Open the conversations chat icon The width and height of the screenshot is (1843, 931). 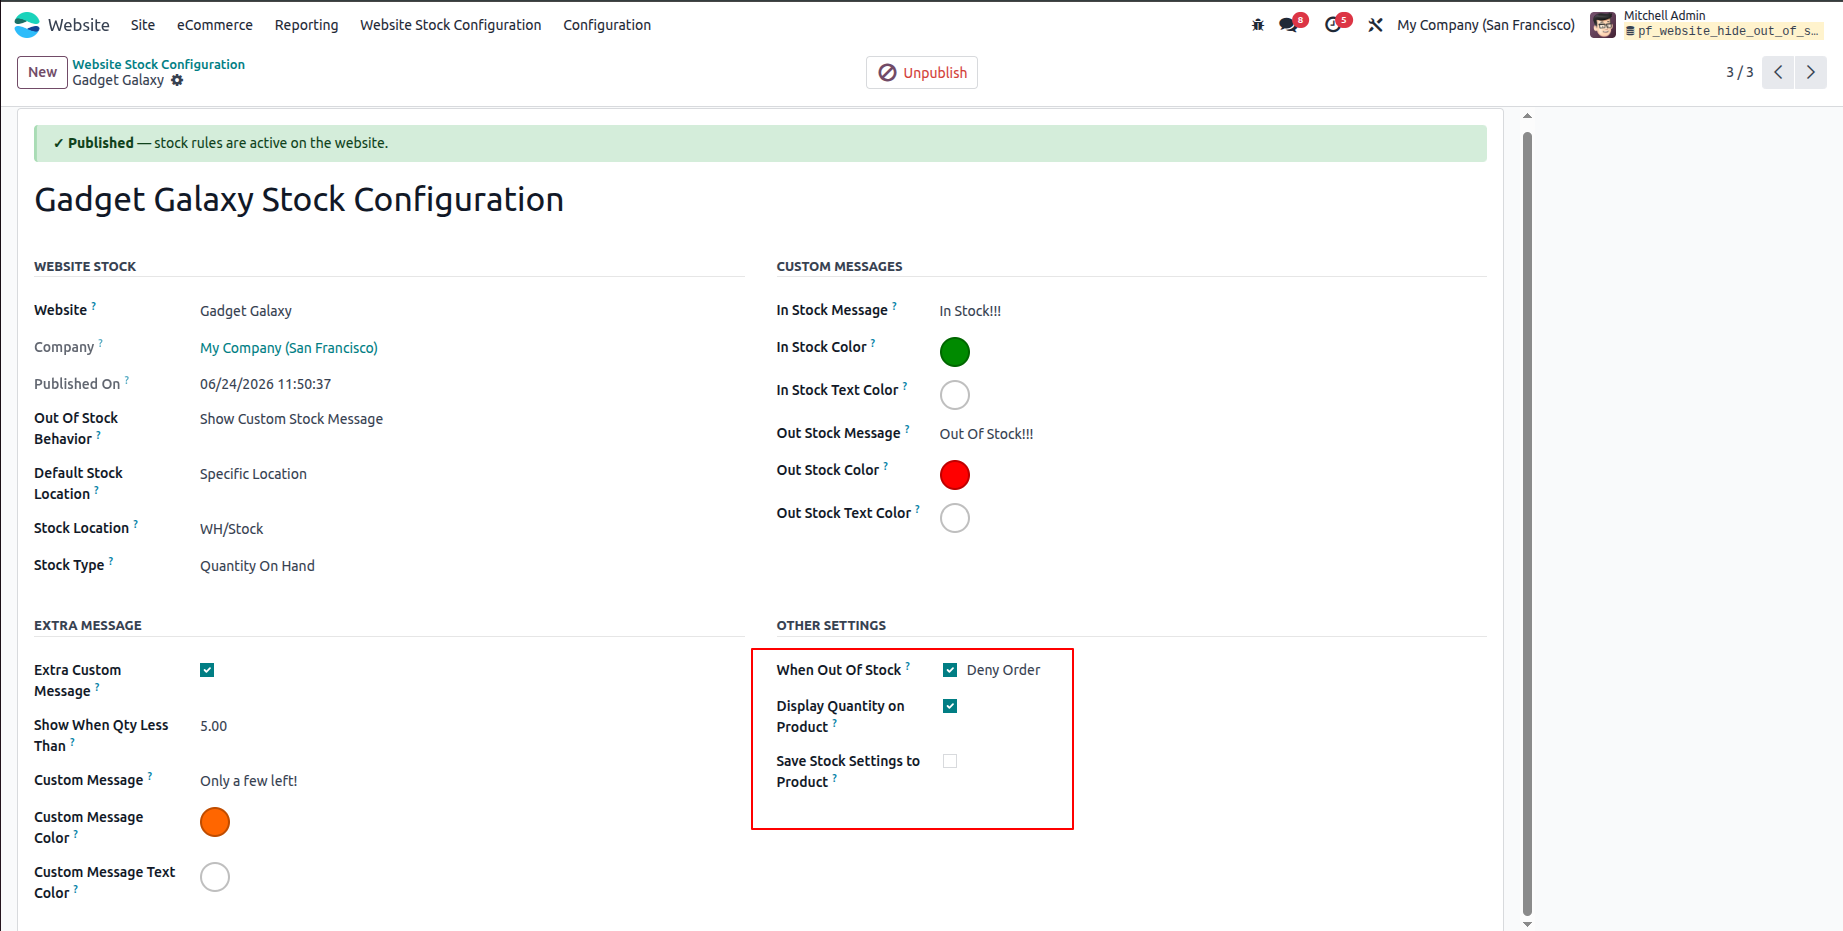pyautogui.click(x=1289, y=25)
